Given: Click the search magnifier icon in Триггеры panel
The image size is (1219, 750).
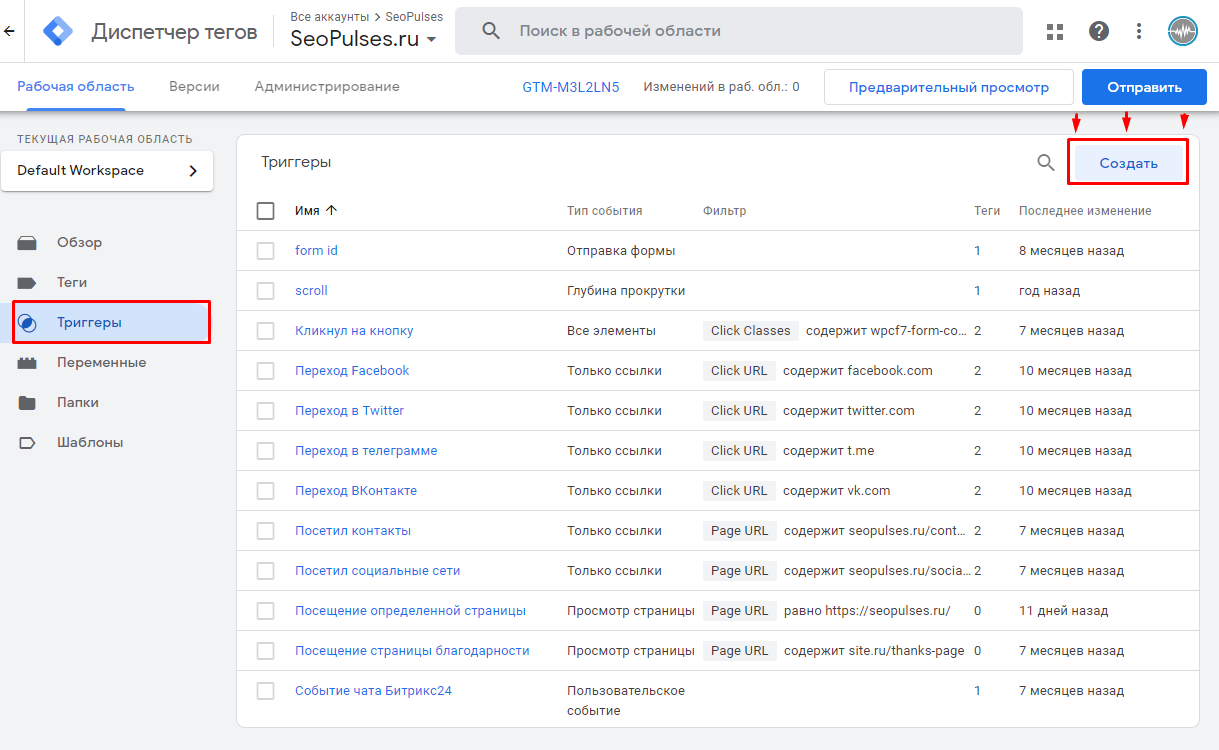Looking at the screenshot, I should (x=1046, y=163).
